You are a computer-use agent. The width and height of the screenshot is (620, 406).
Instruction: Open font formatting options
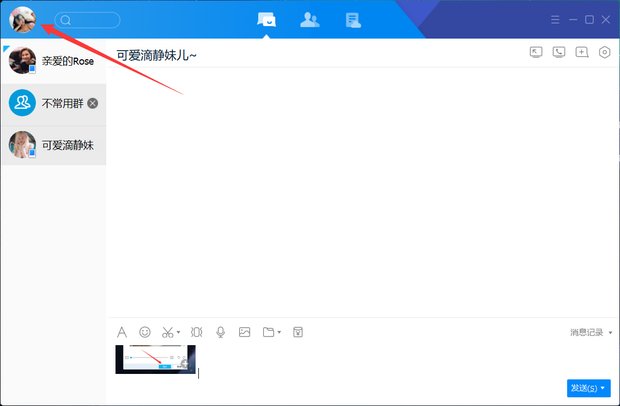pyautogui.click(x=122, y=332)
